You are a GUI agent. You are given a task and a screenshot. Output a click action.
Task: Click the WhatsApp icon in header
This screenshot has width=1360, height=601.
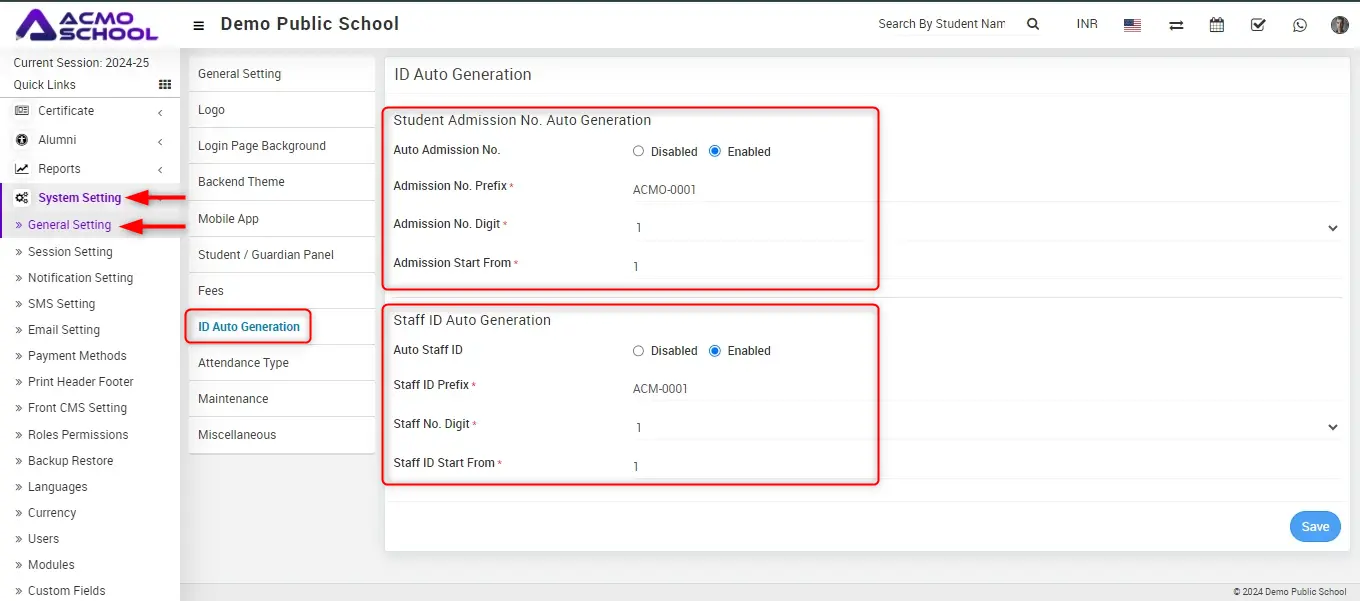coord(1299,25)
